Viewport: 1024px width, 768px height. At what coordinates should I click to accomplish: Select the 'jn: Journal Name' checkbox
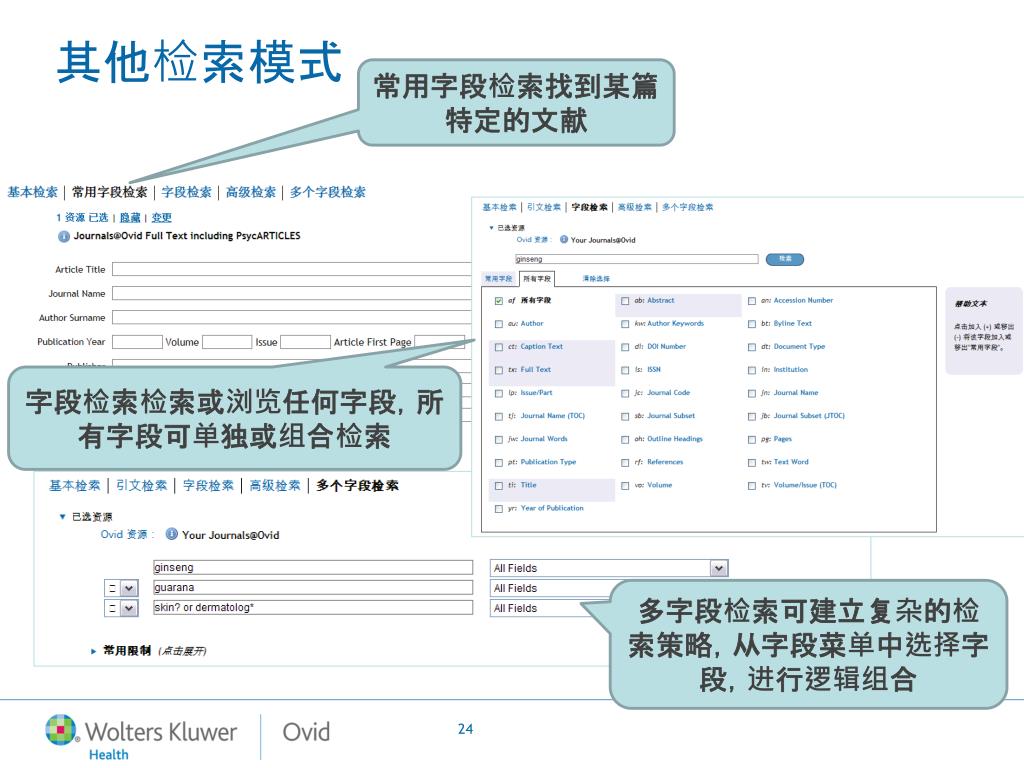point(752,394)
